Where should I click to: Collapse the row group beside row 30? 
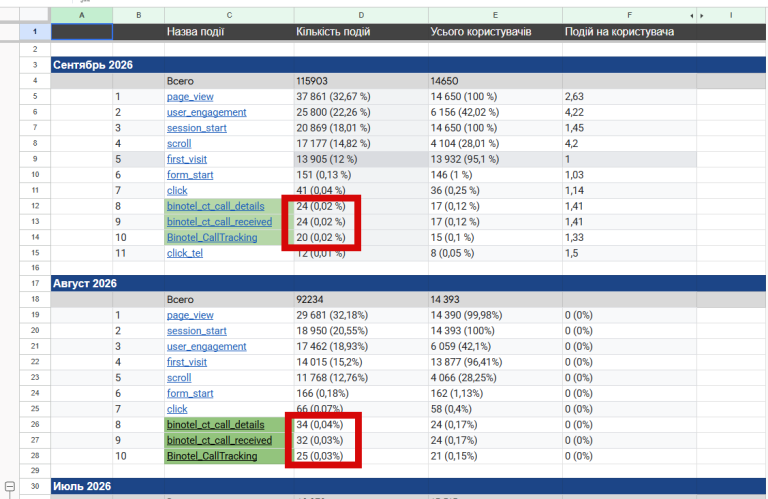(x=10, y=487)
